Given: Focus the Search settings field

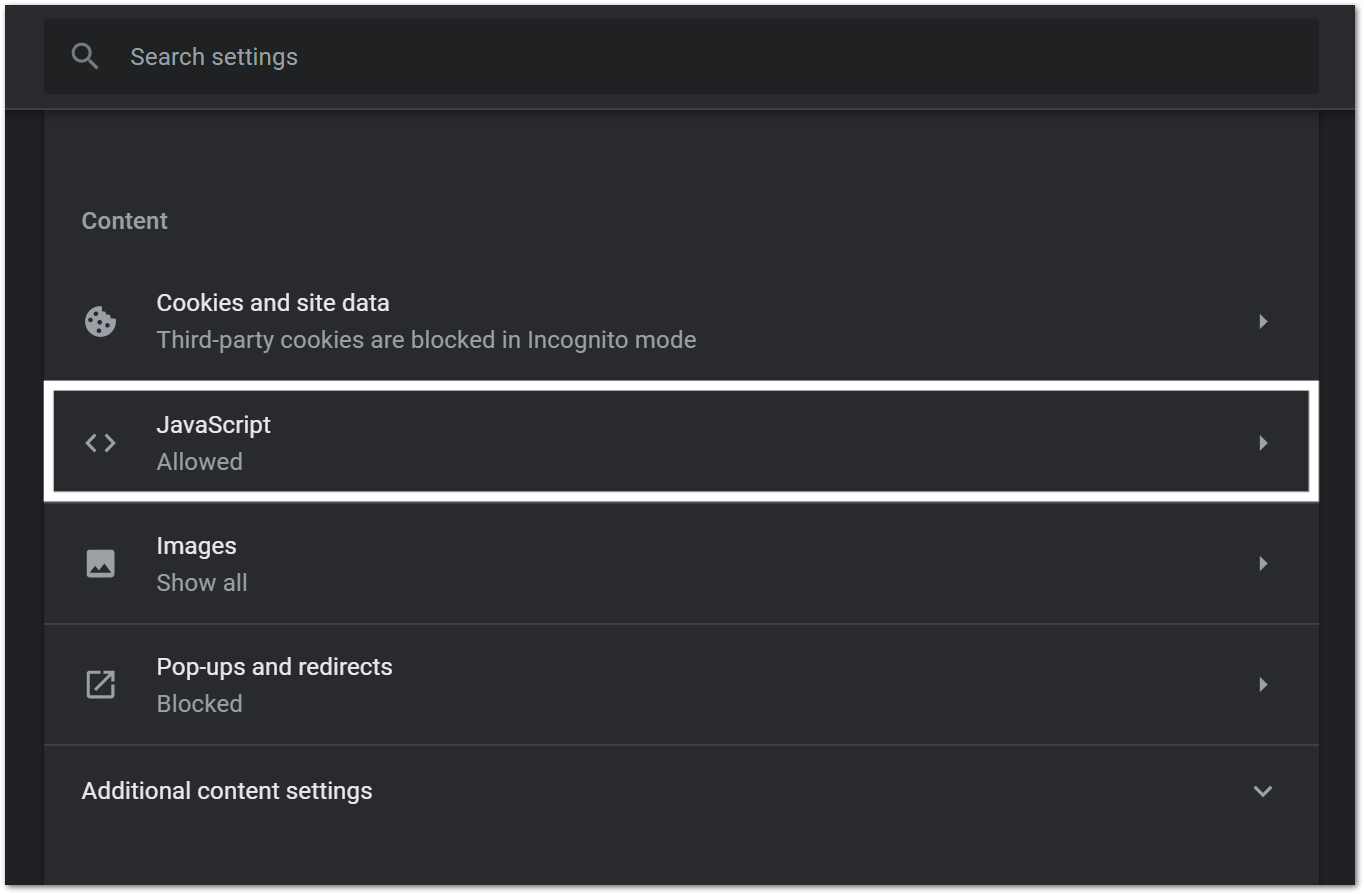Looking at the screenshot, I should coord(681,57).
